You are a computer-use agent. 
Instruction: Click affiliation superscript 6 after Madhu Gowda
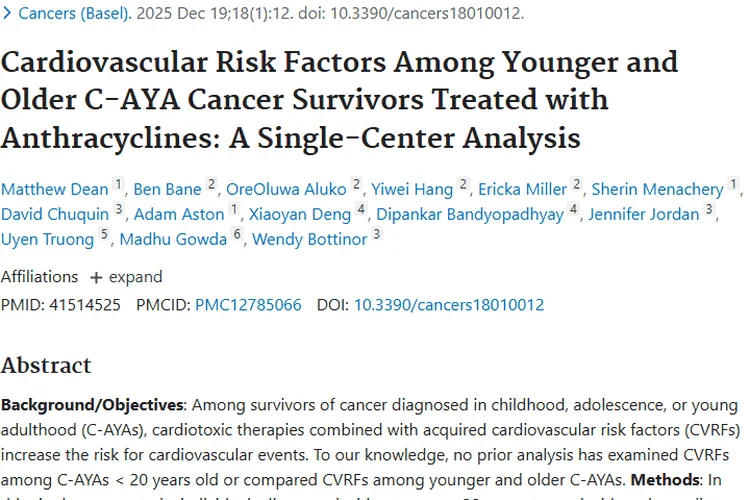(236, 235)
